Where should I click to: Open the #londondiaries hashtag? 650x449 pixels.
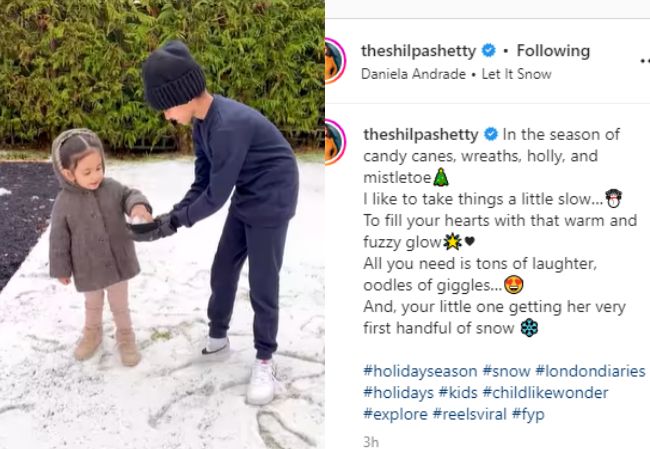coord(590,371)
